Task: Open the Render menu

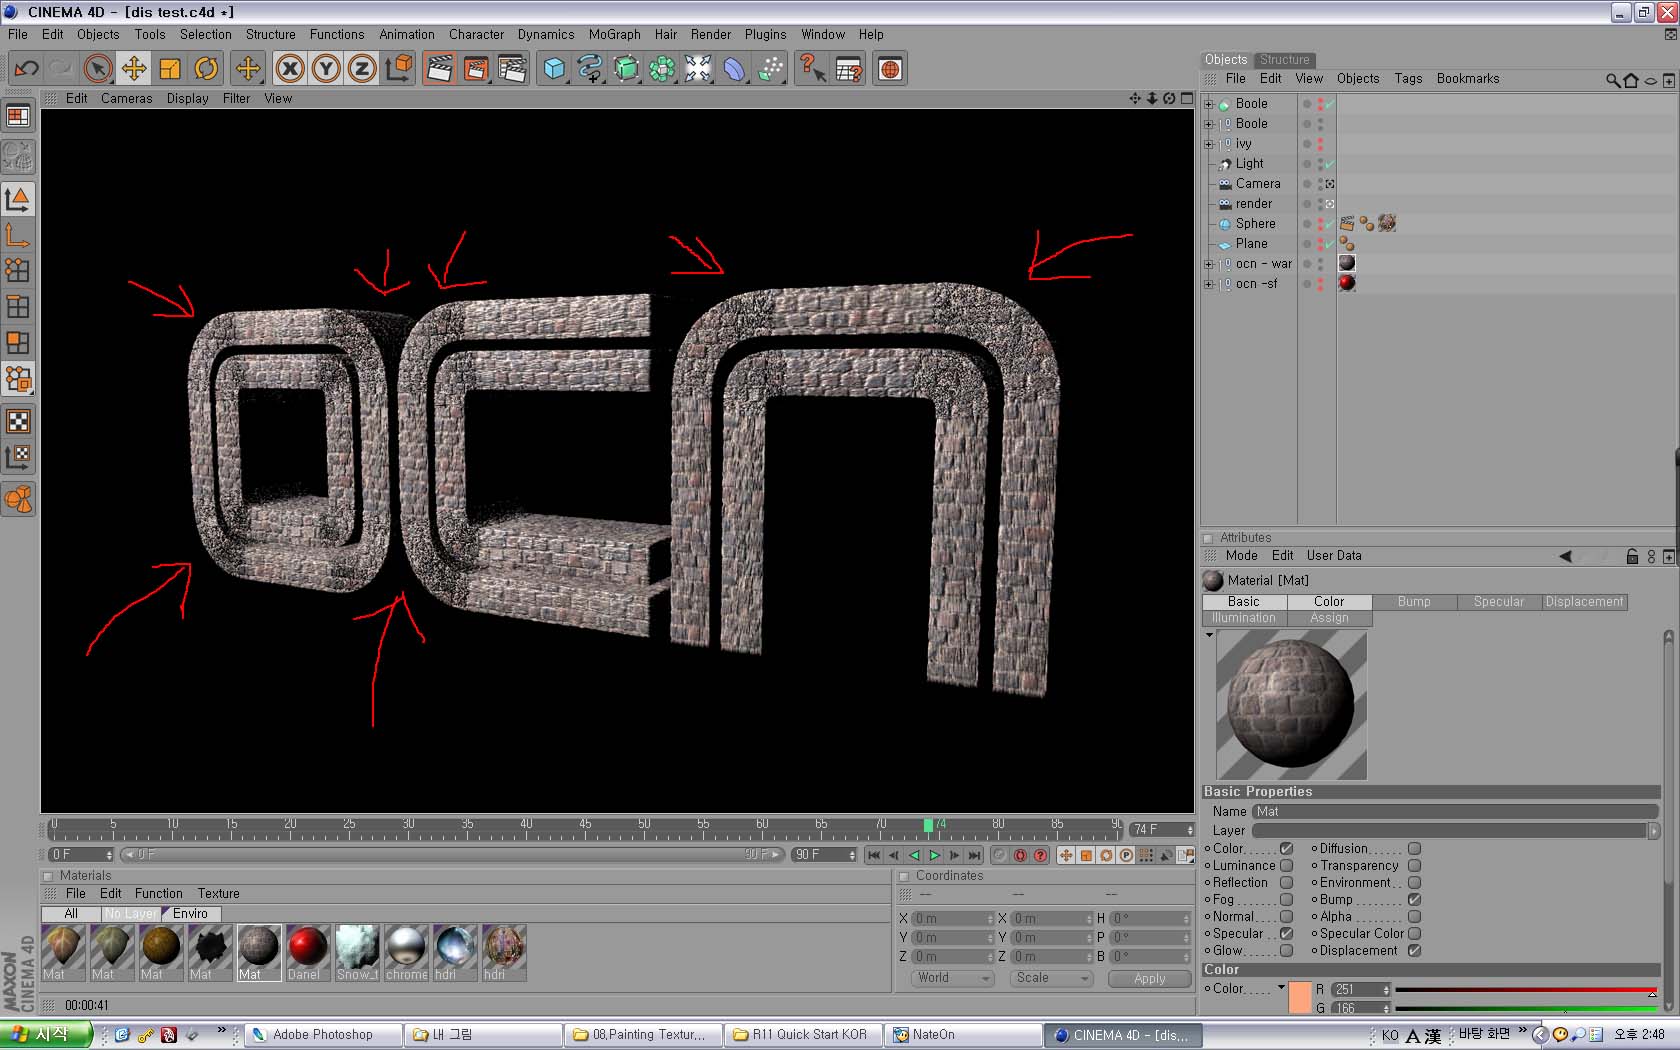Action: click(710, 34)
